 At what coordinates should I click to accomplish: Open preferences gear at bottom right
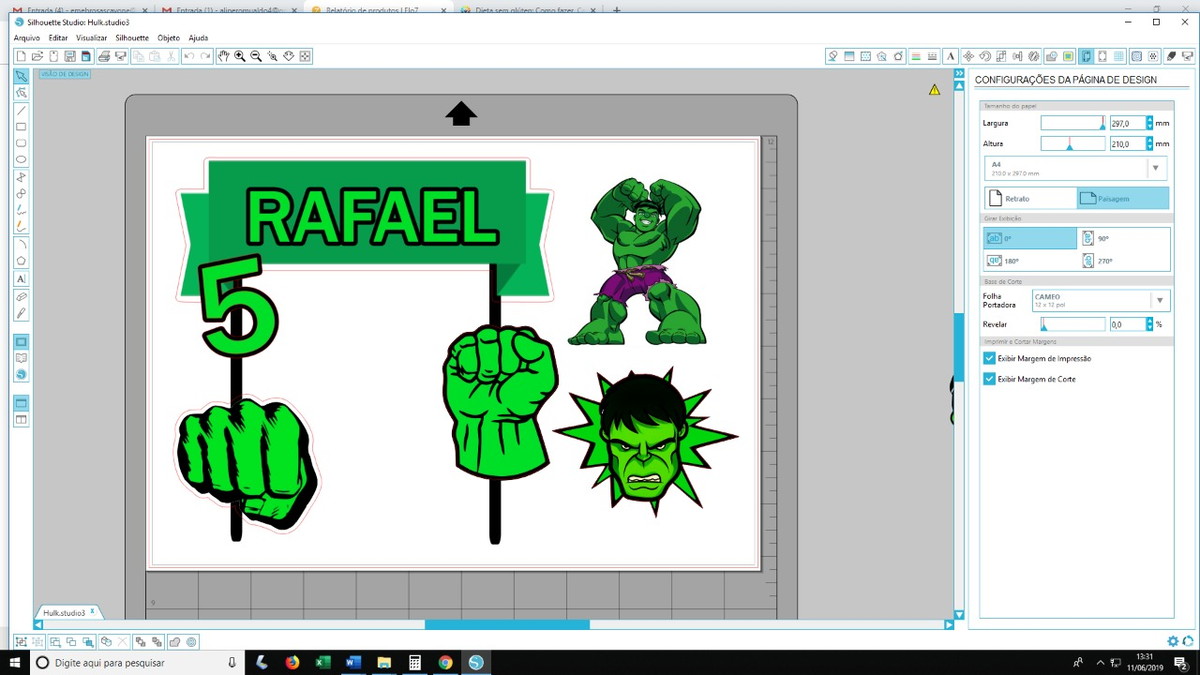pyautogui.click(x=1173, y=641)
